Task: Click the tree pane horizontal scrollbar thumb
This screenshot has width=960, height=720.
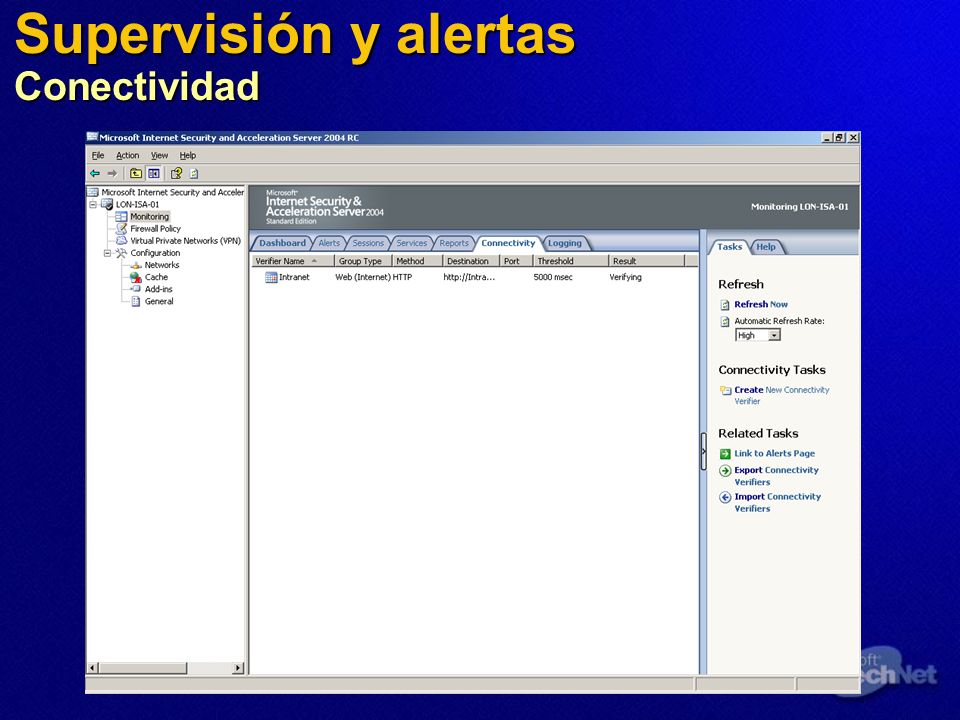Action: [x=143, y=668]
